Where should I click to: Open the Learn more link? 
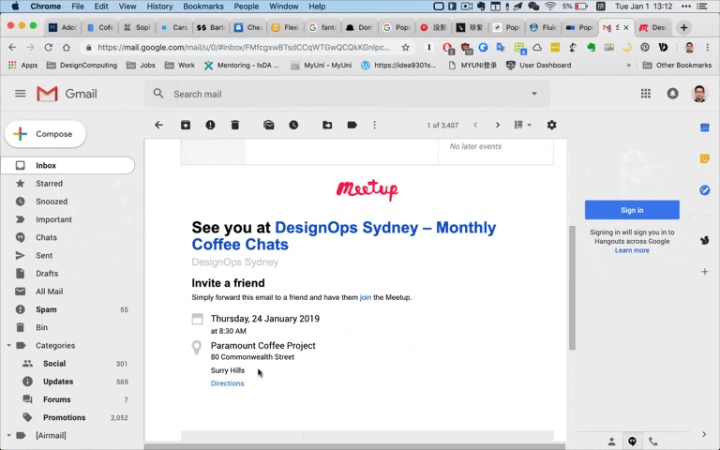pos(632,250)
